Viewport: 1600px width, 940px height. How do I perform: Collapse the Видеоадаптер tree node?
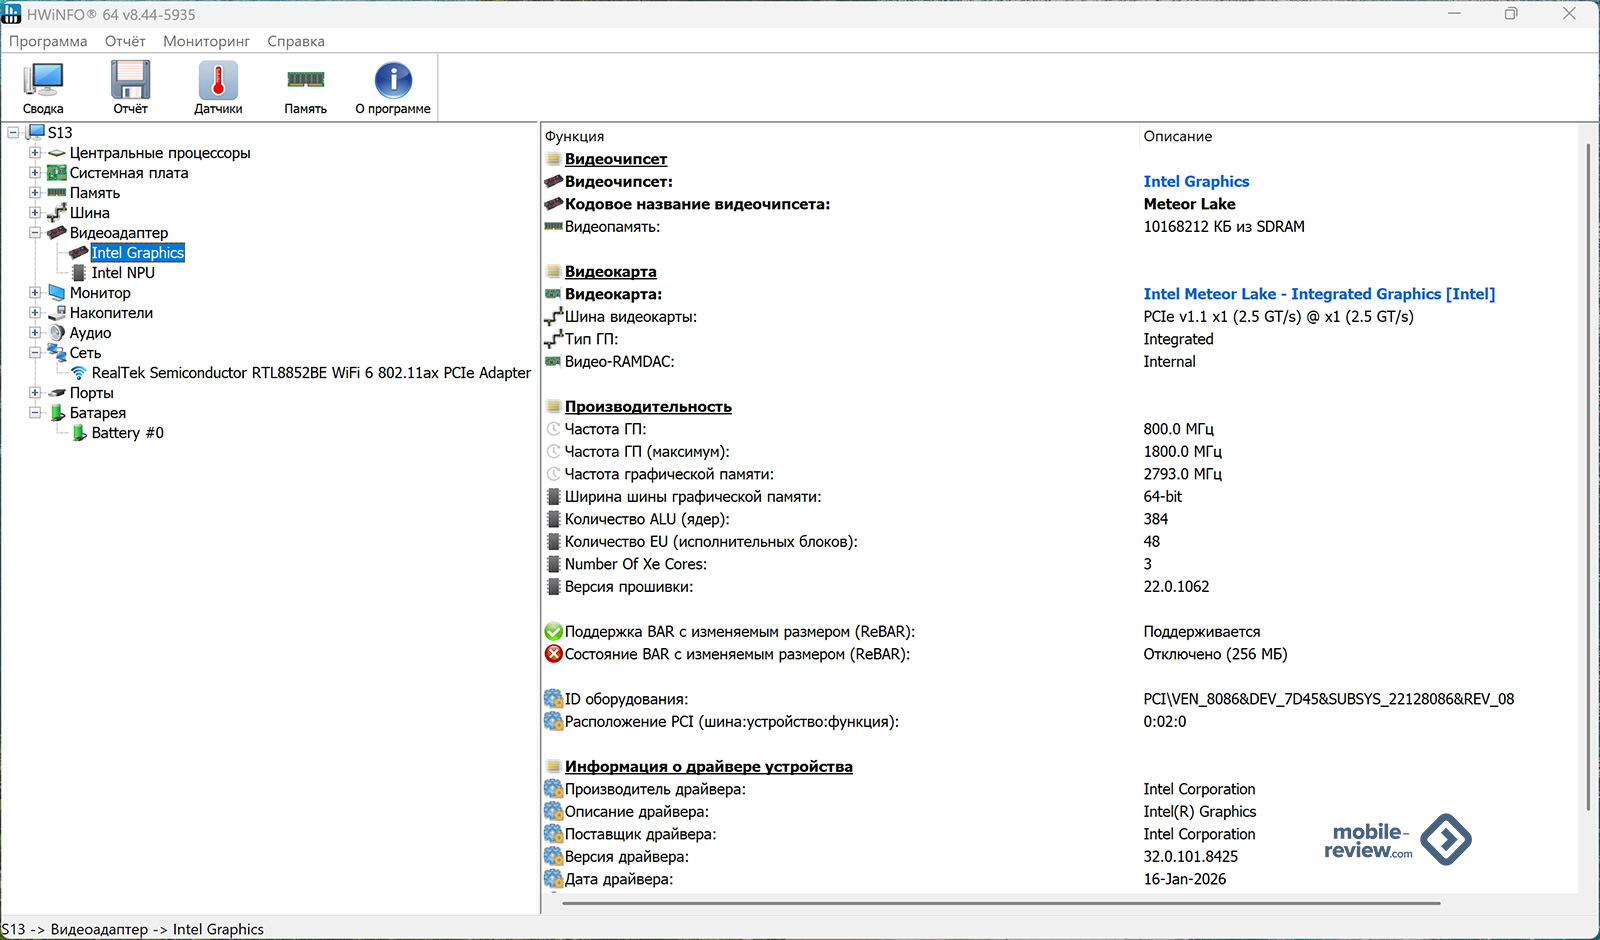click(35, 233)
